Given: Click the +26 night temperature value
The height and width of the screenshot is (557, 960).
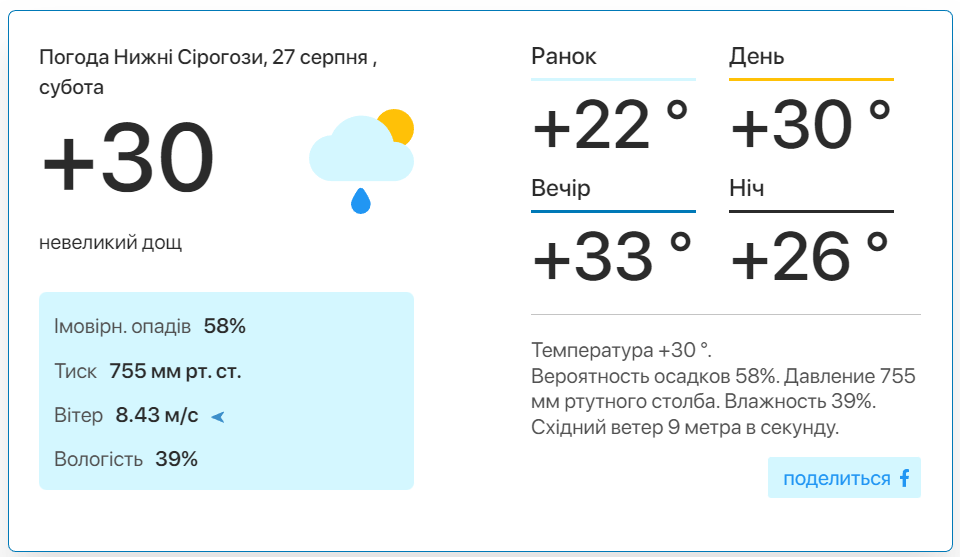Looking at the screenshot, I should [809, 256].
